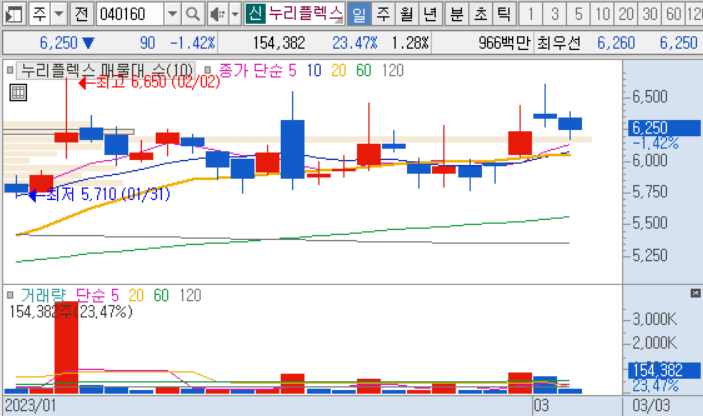Click the pink 5 price moving average label
Viewport: 703px width, 416px height.
tap(292, 70)
